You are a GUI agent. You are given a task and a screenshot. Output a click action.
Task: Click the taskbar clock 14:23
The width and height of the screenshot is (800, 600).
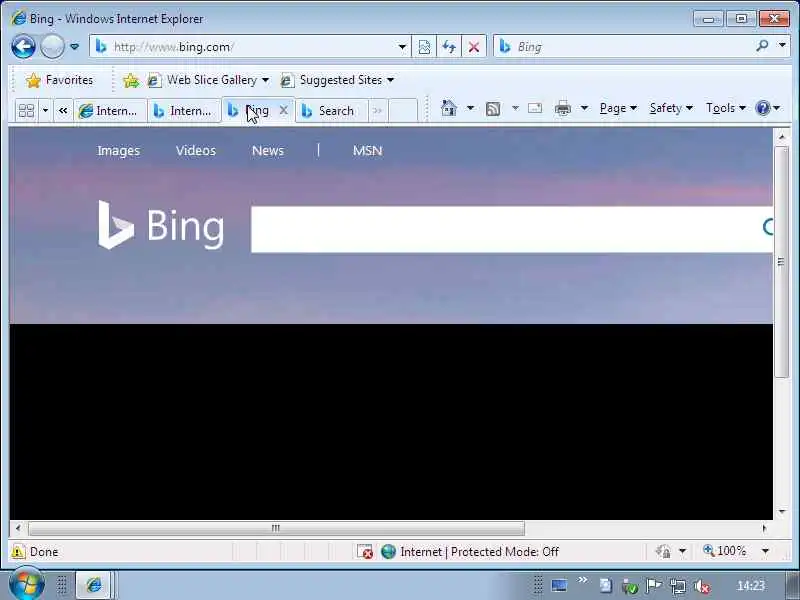click(751, 586)
